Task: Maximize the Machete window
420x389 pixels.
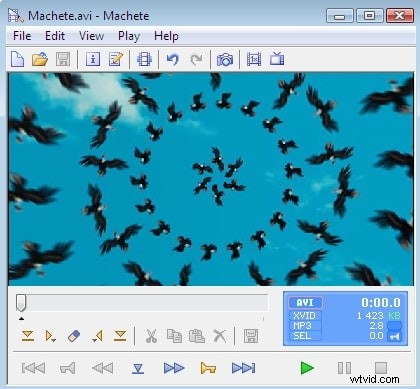Action: [x=369, y=16]
